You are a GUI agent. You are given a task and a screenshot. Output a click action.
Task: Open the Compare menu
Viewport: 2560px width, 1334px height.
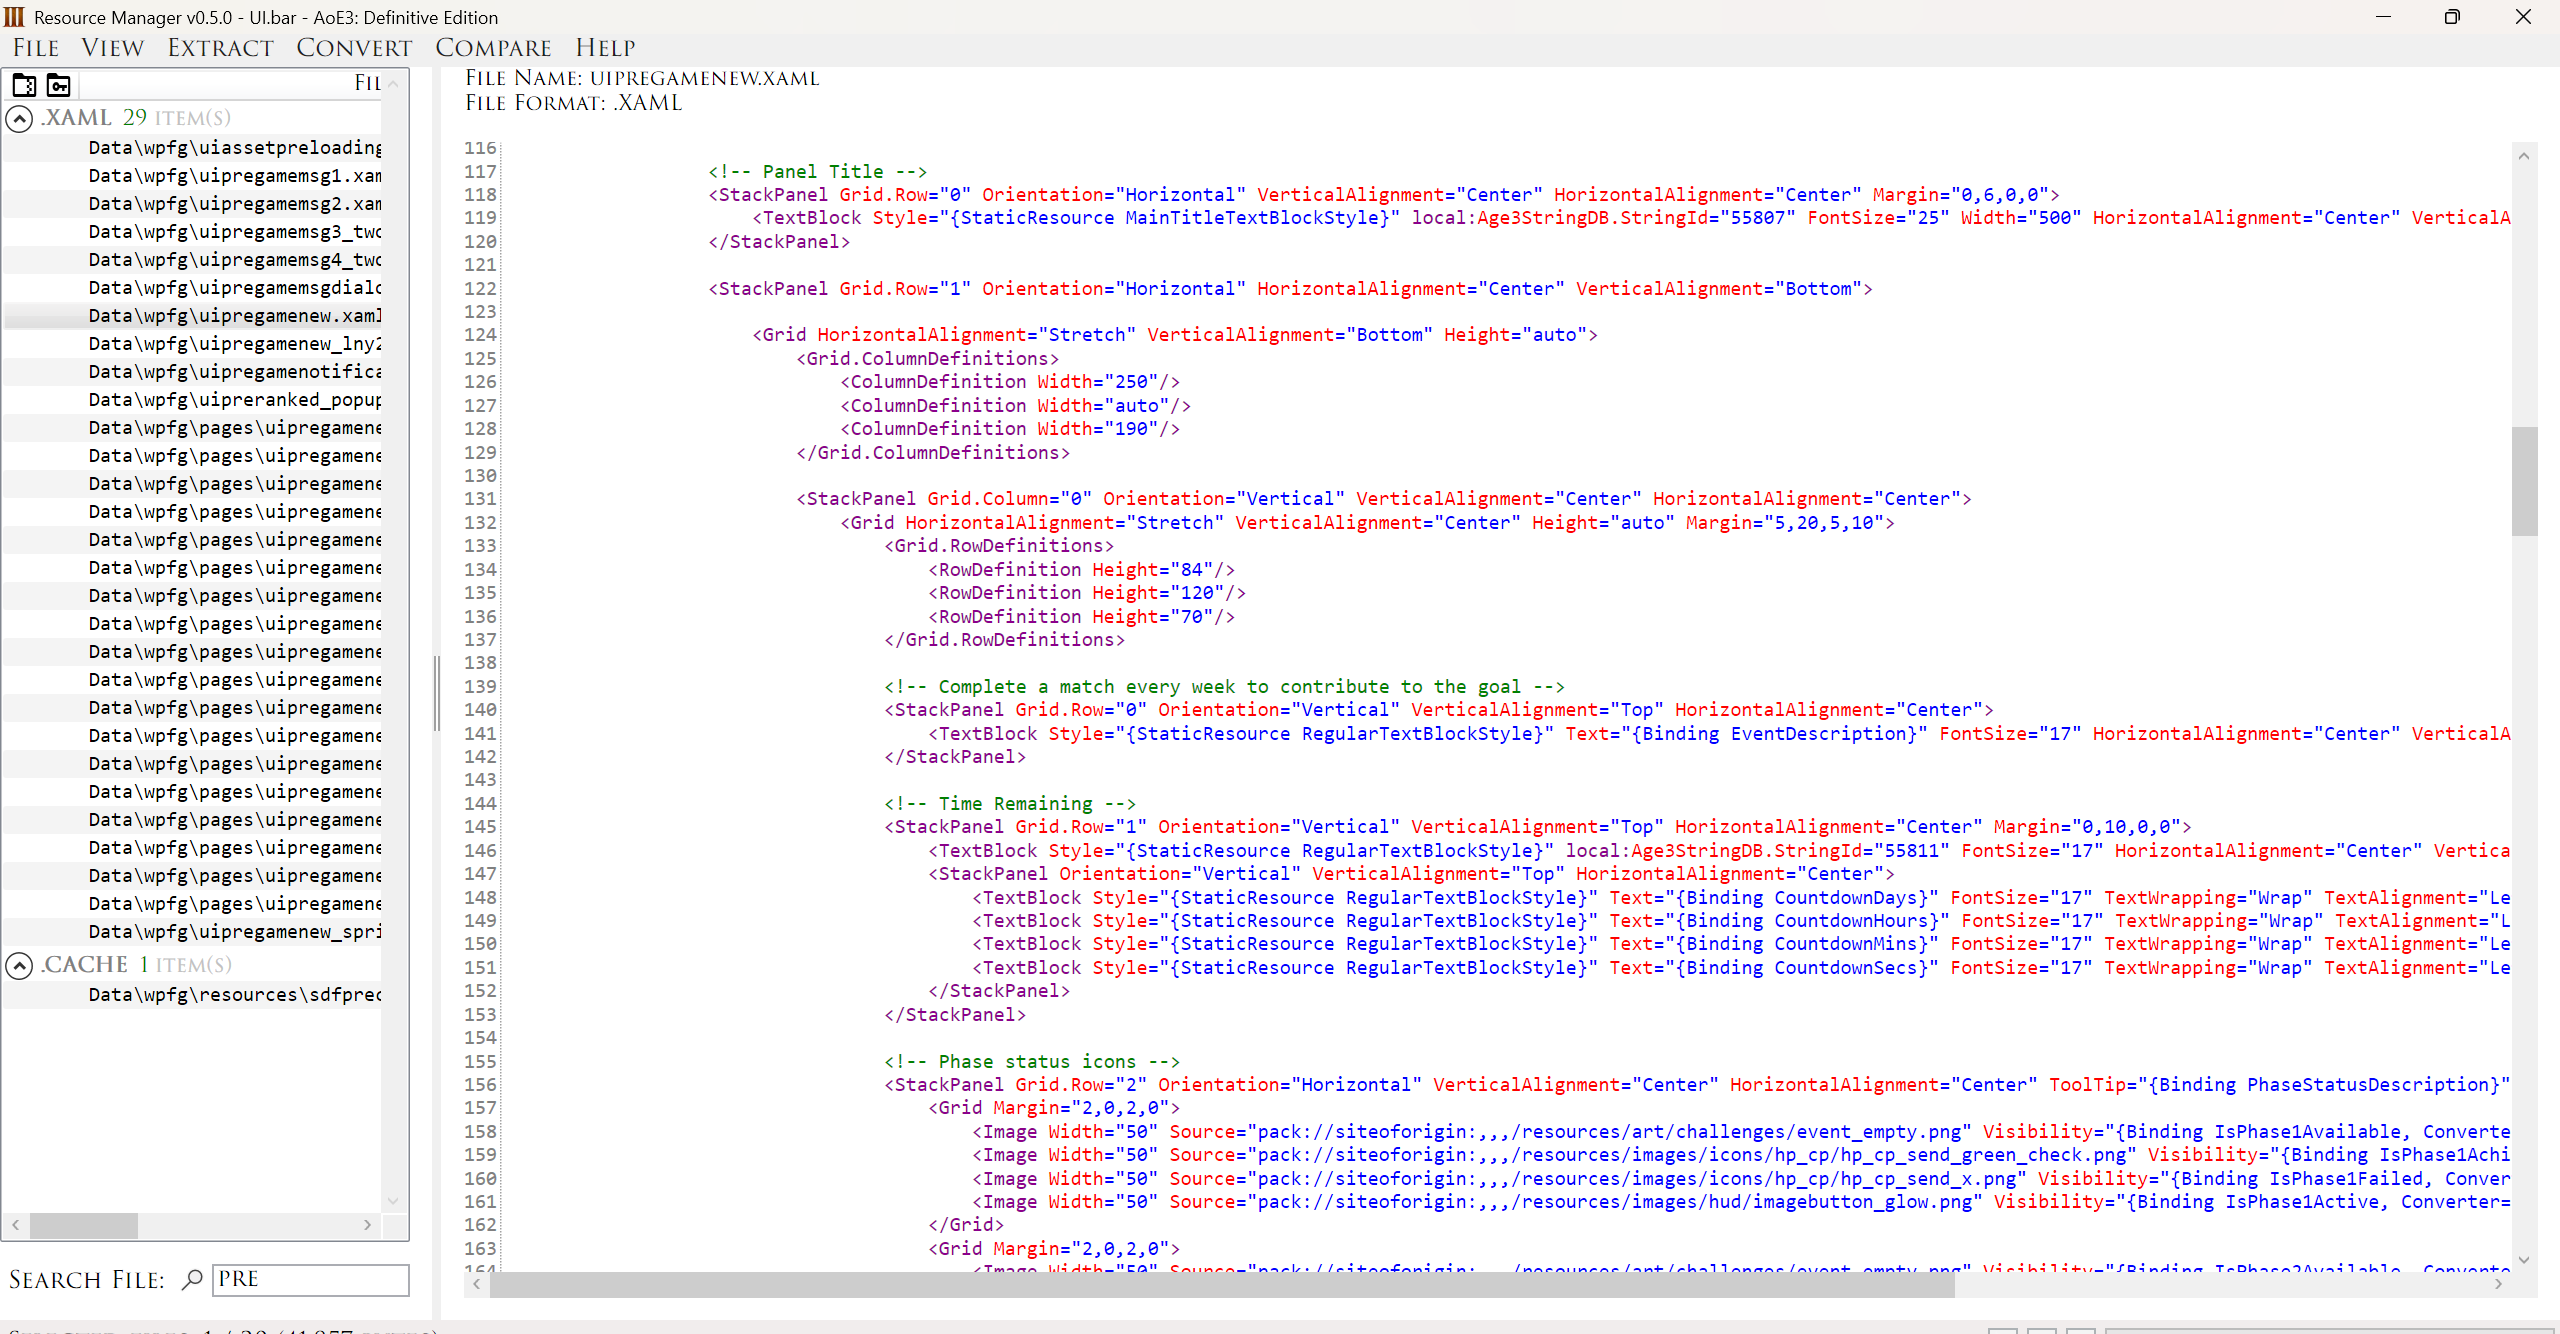(x=493, y=48)
